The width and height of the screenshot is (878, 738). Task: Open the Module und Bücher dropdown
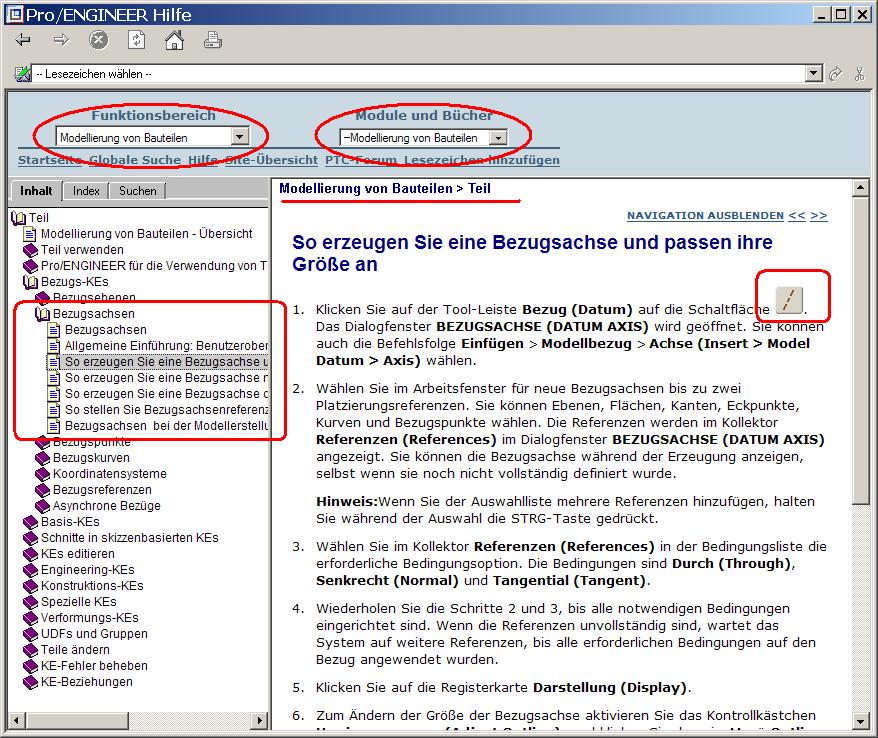498,137
